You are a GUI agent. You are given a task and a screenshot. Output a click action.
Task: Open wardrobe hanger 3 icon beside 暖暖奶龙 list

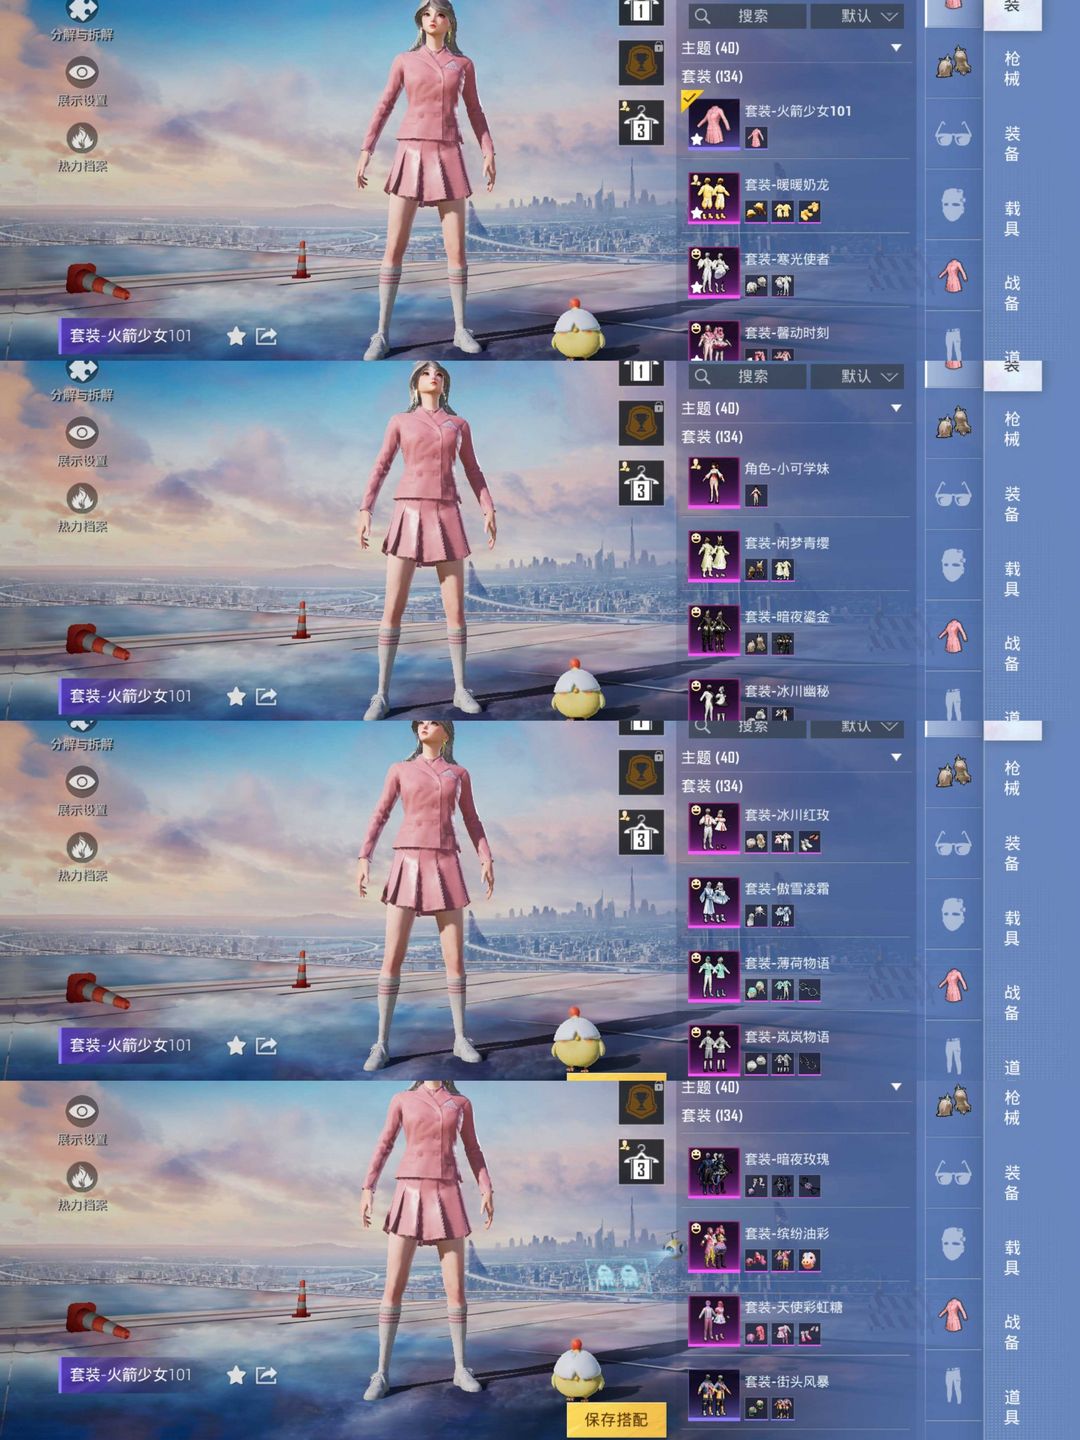[x=641, y=123]
